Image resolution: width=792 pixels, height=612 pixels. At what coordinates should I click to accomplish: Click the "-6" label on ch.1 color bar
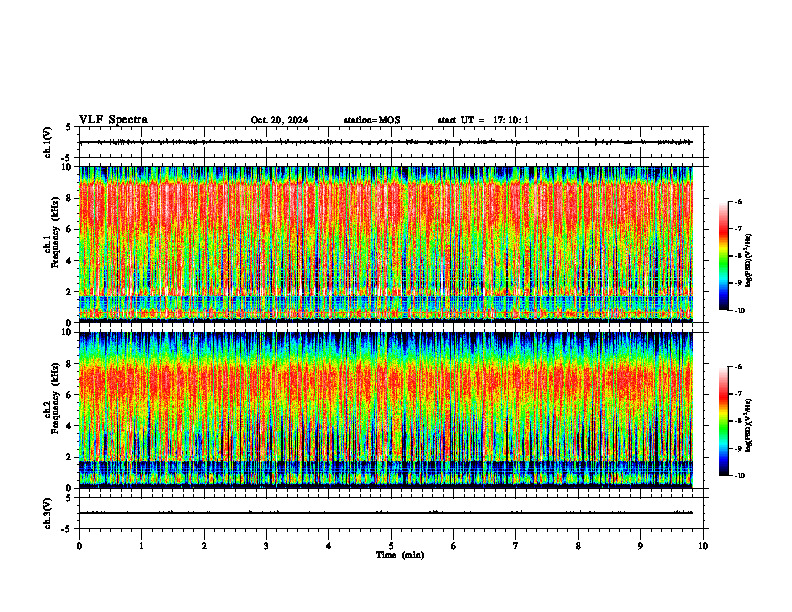(x=737, y=202)
